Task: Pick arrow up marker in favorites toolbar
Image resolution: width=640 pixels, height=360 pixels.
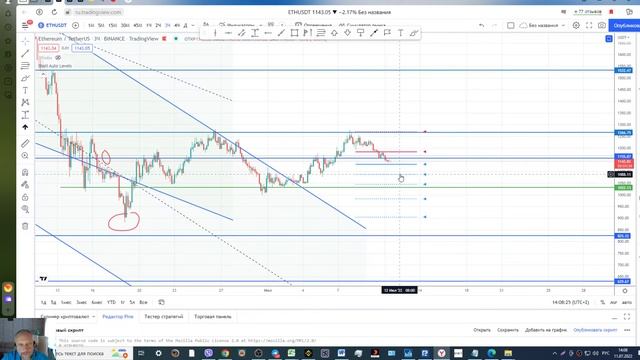Action: [x=334, y=33]
